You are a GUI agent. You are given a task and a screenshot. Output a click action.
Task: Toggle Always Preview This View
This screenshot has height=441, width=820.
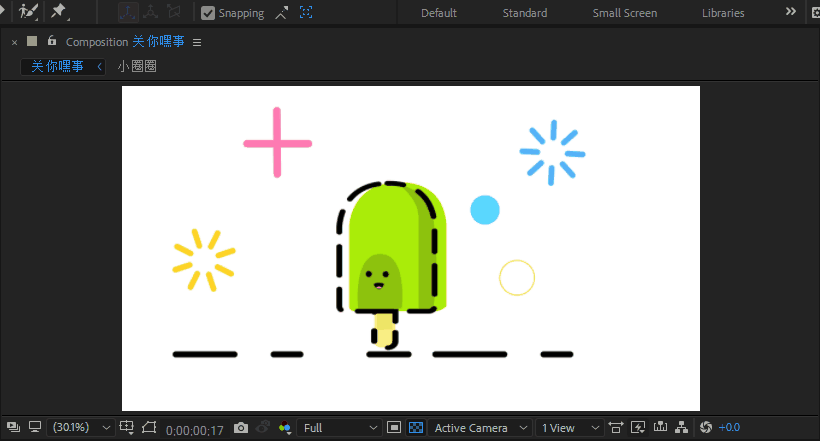[x=13, y=427]
